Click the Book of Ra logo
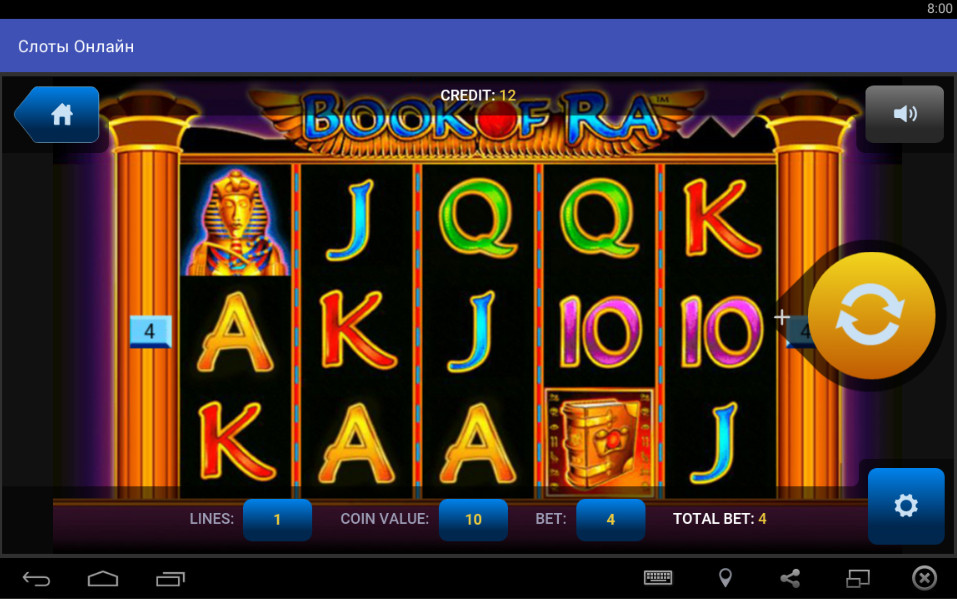The width and height of the screenshot is (957, 599). (479, 119)
